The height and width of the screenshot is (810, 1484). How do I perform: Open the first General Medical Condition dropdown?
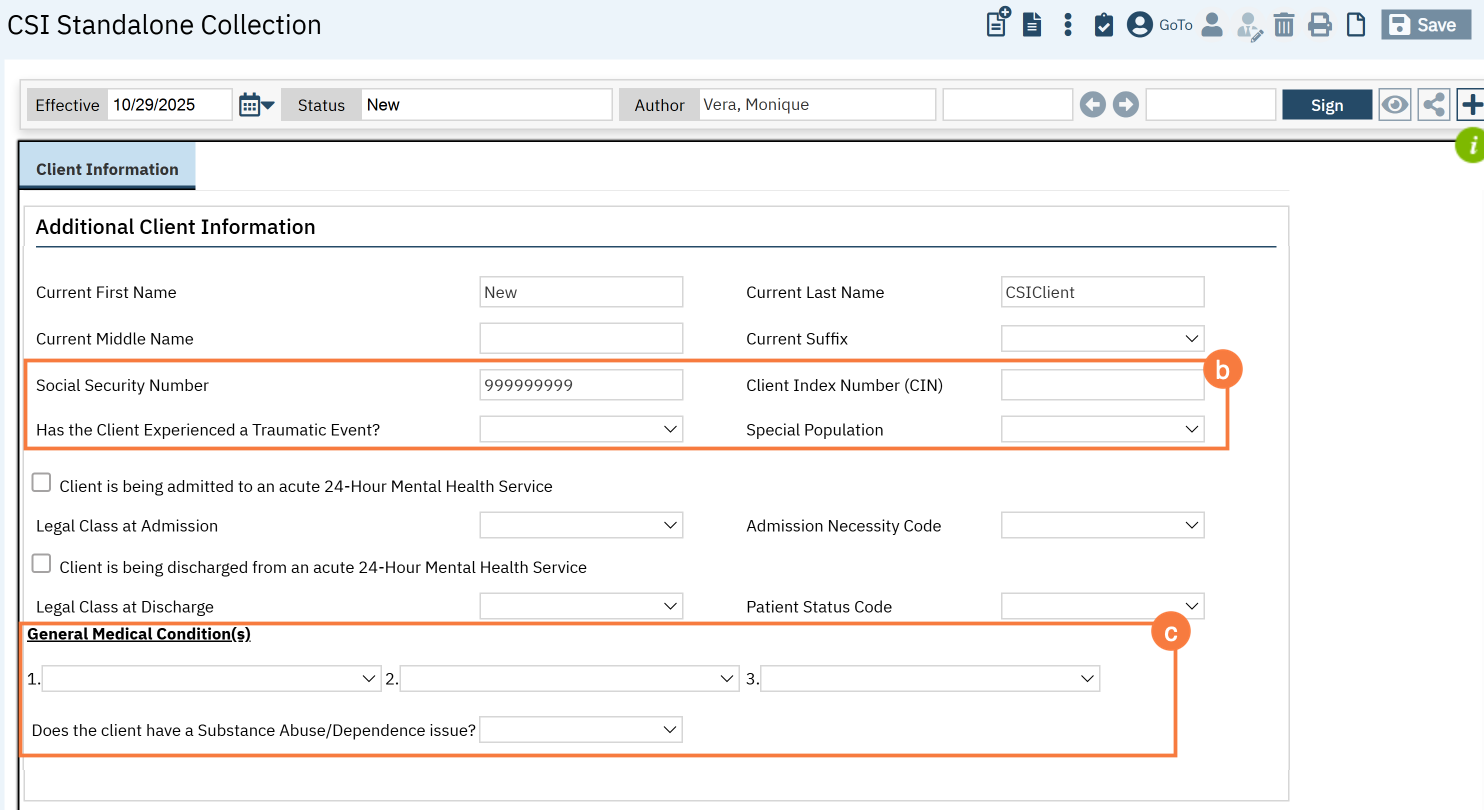pyautogui.click(x=211, y=679)
